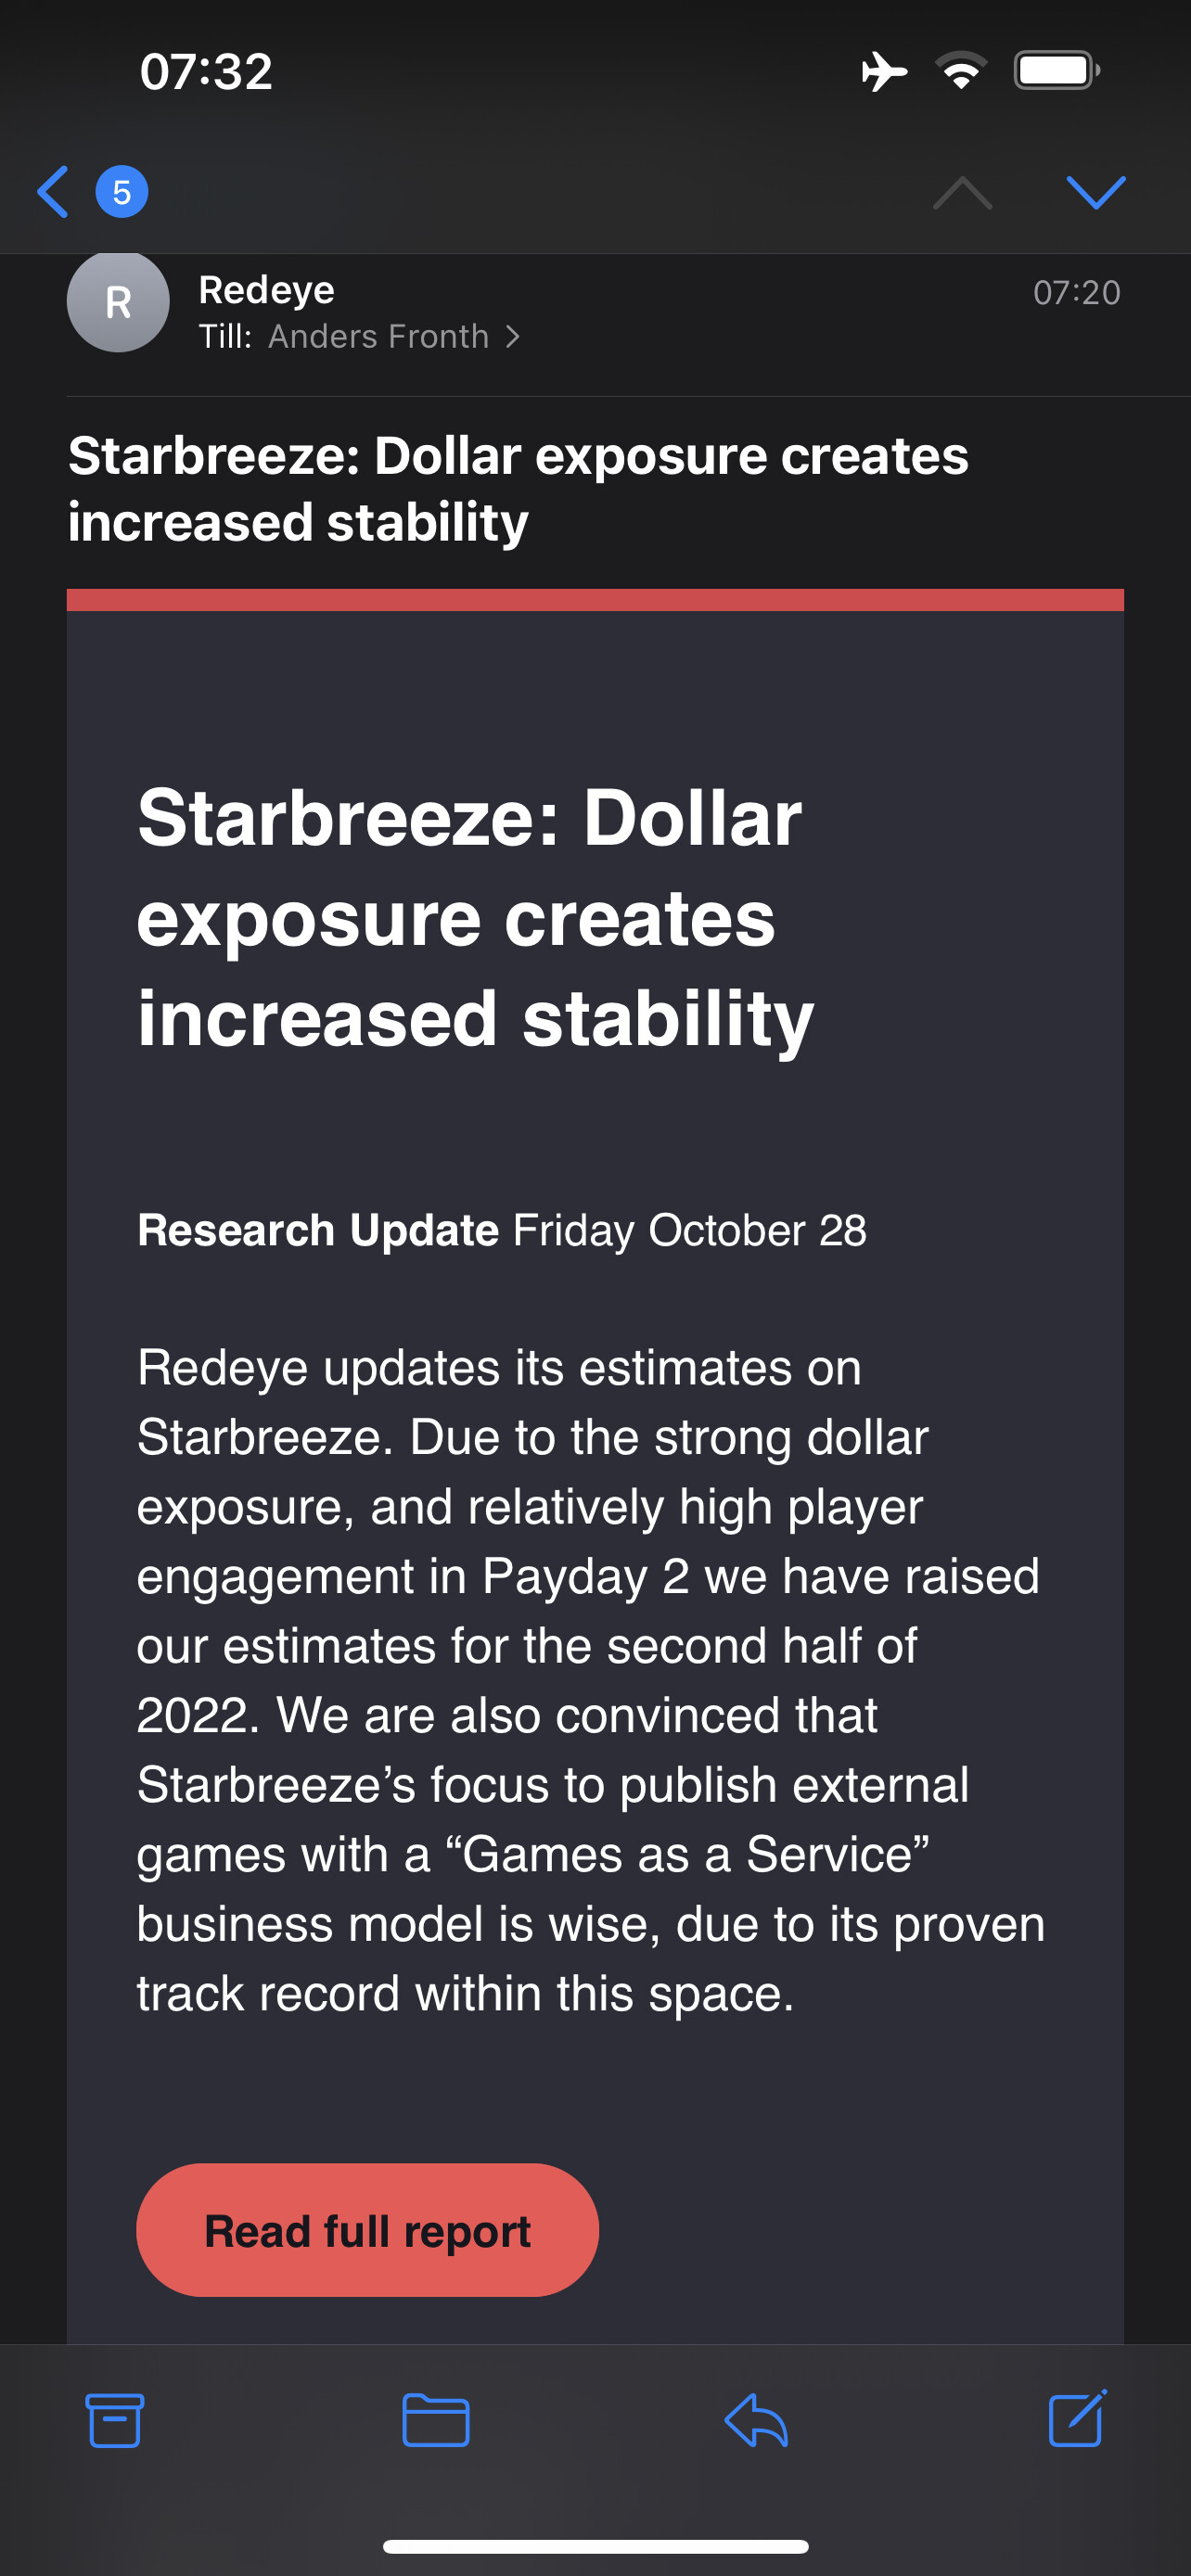1191x2576 pixels.
Task: Tap the 07:20 message timestamp
Action: (x=1077, y=293)
